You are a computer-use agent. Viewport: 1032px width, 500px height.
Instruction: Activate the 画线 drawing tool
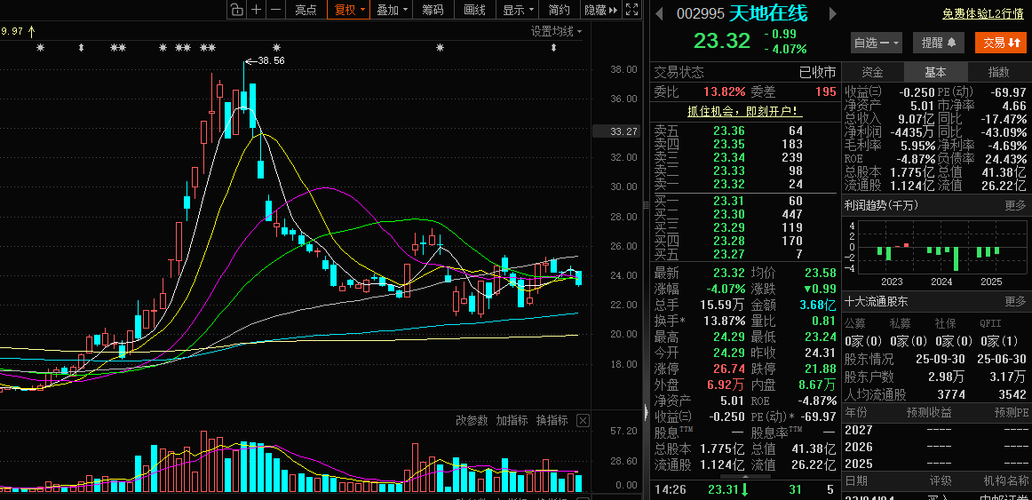point(475,9)
